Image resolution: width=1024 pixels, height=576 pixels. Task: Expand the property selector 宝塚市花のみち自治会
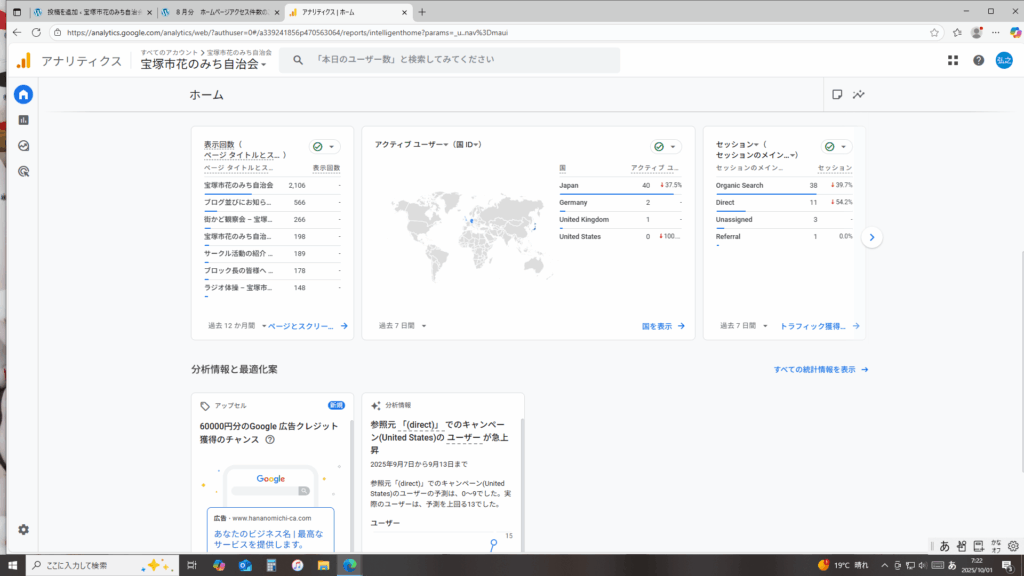(x=204, y=64)
